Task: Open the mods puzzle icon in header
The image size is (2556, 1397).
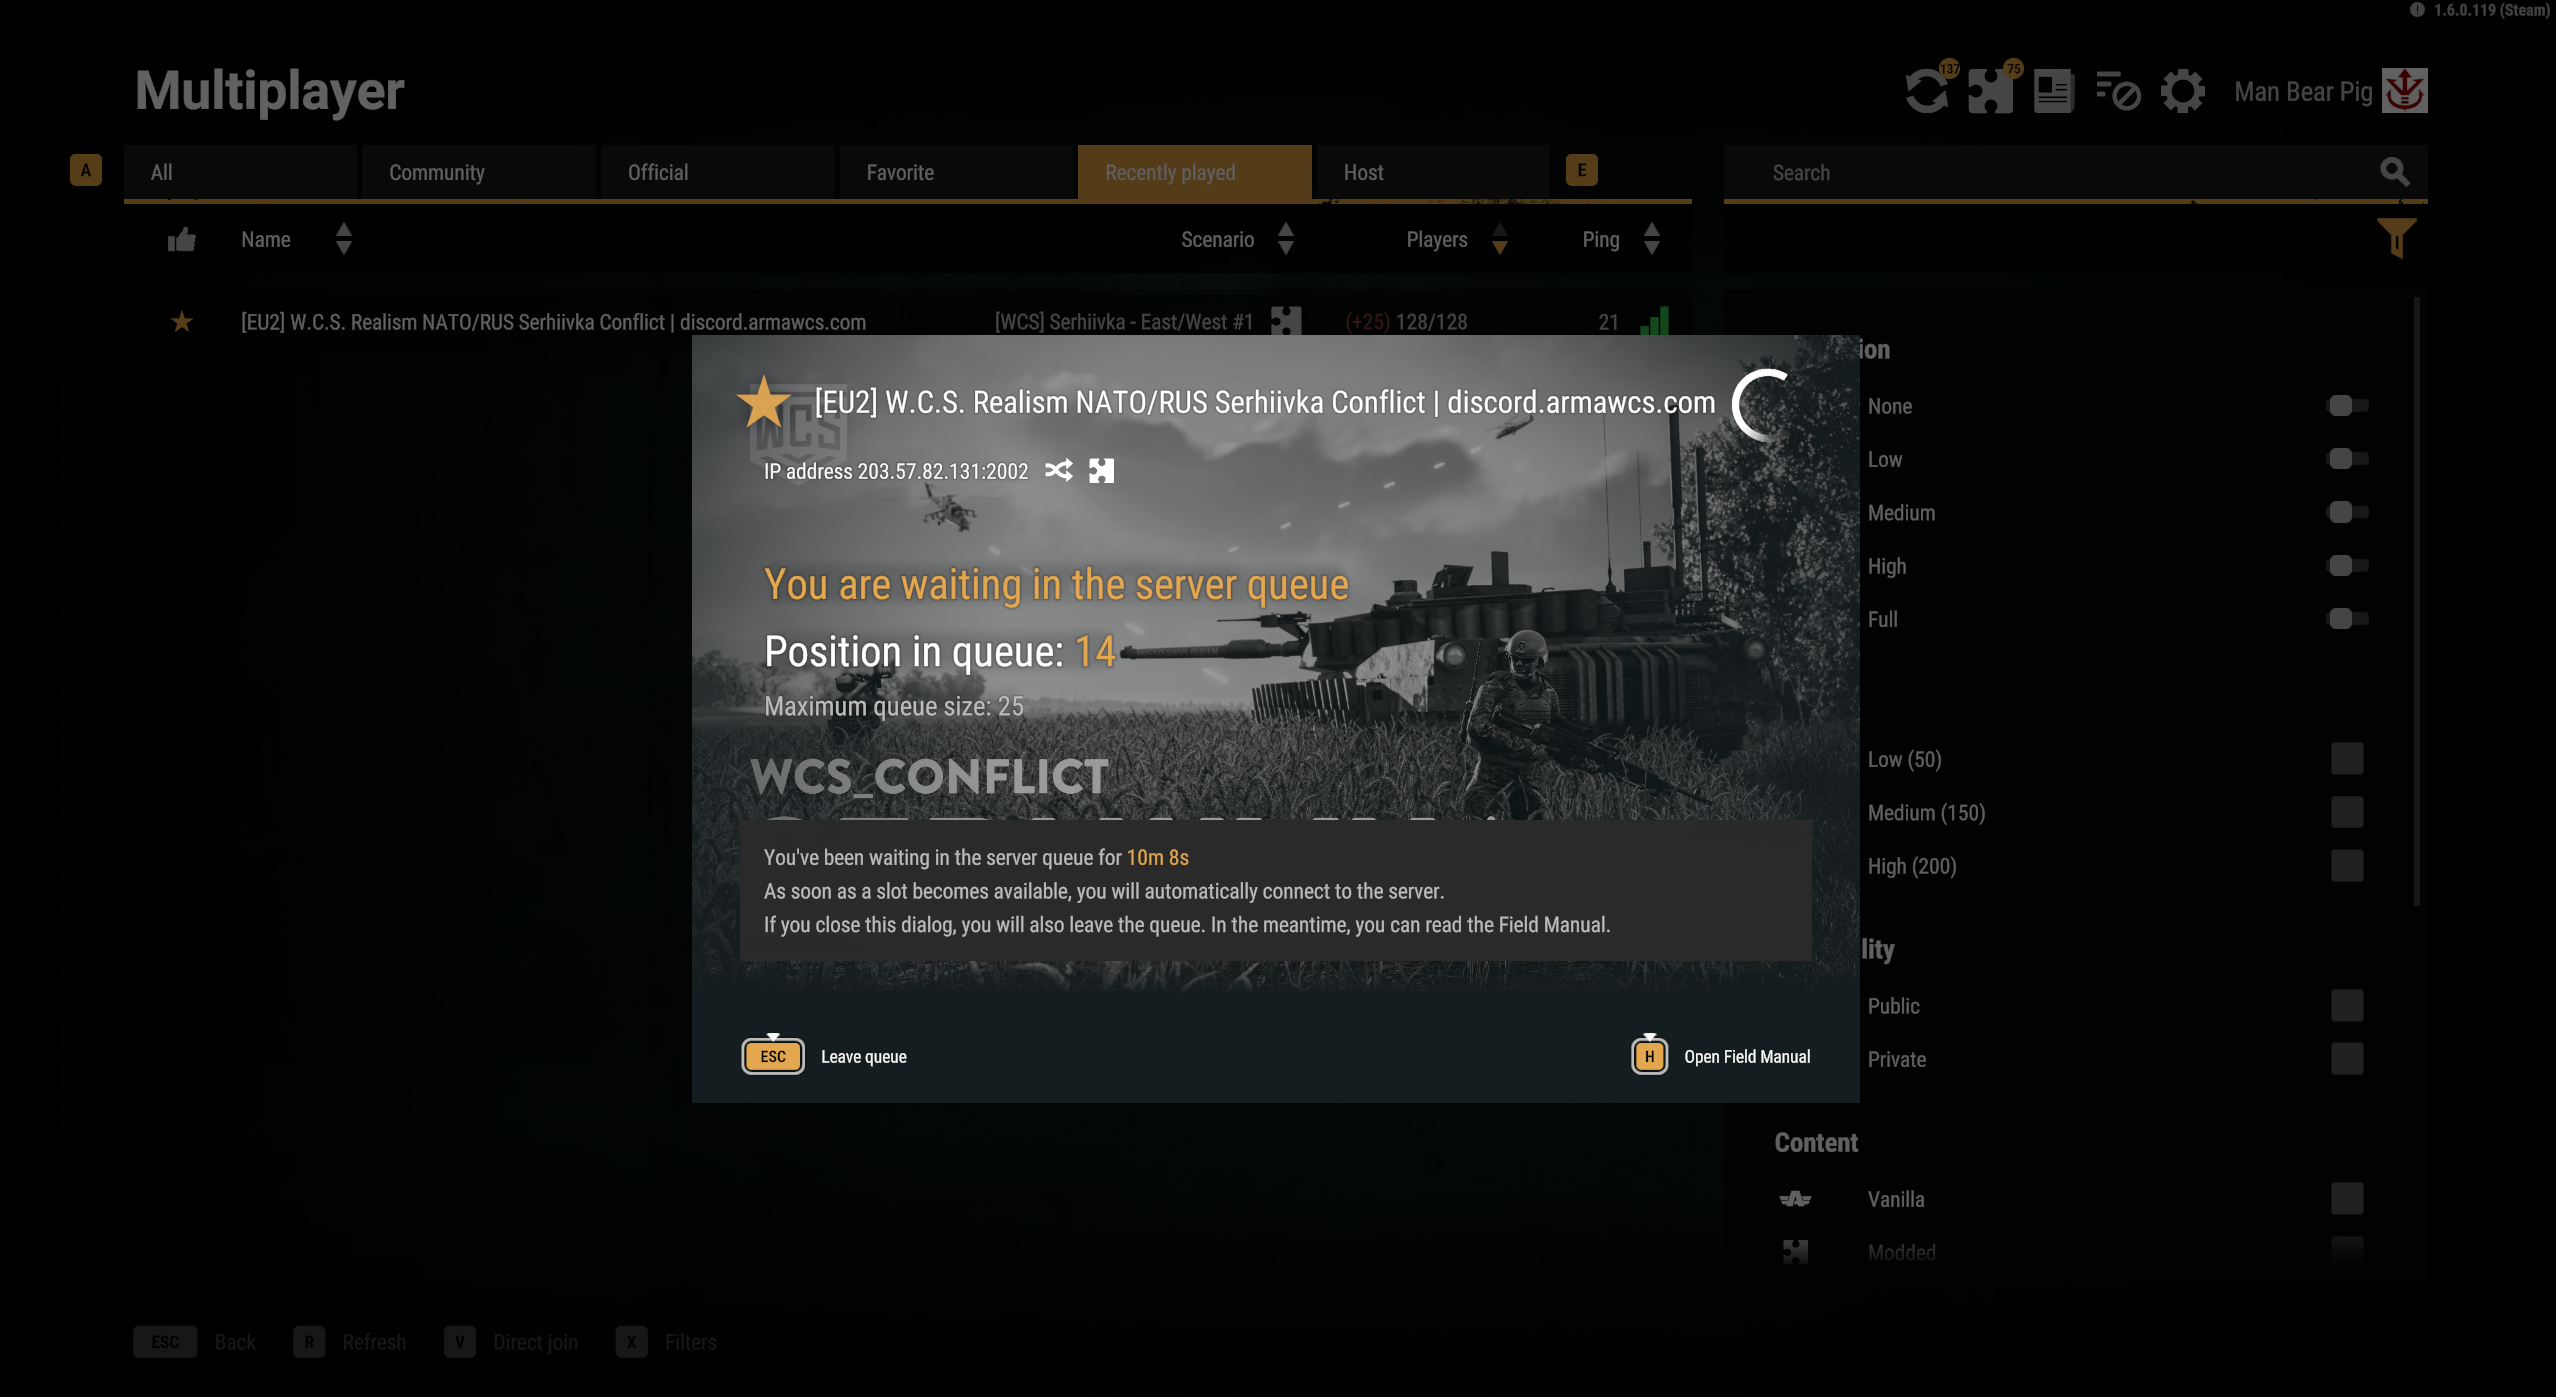Action: (1990, 91)
